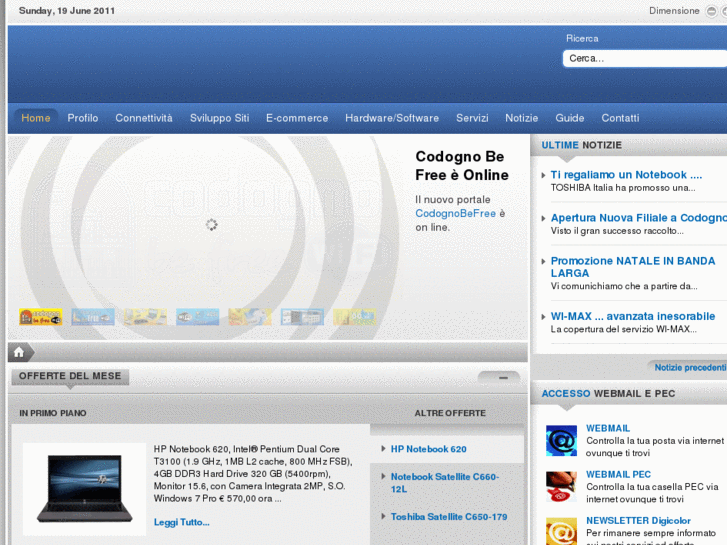Open the Profilo menu item
Viewport: 727px width, 545px height.
coord(83,118)
